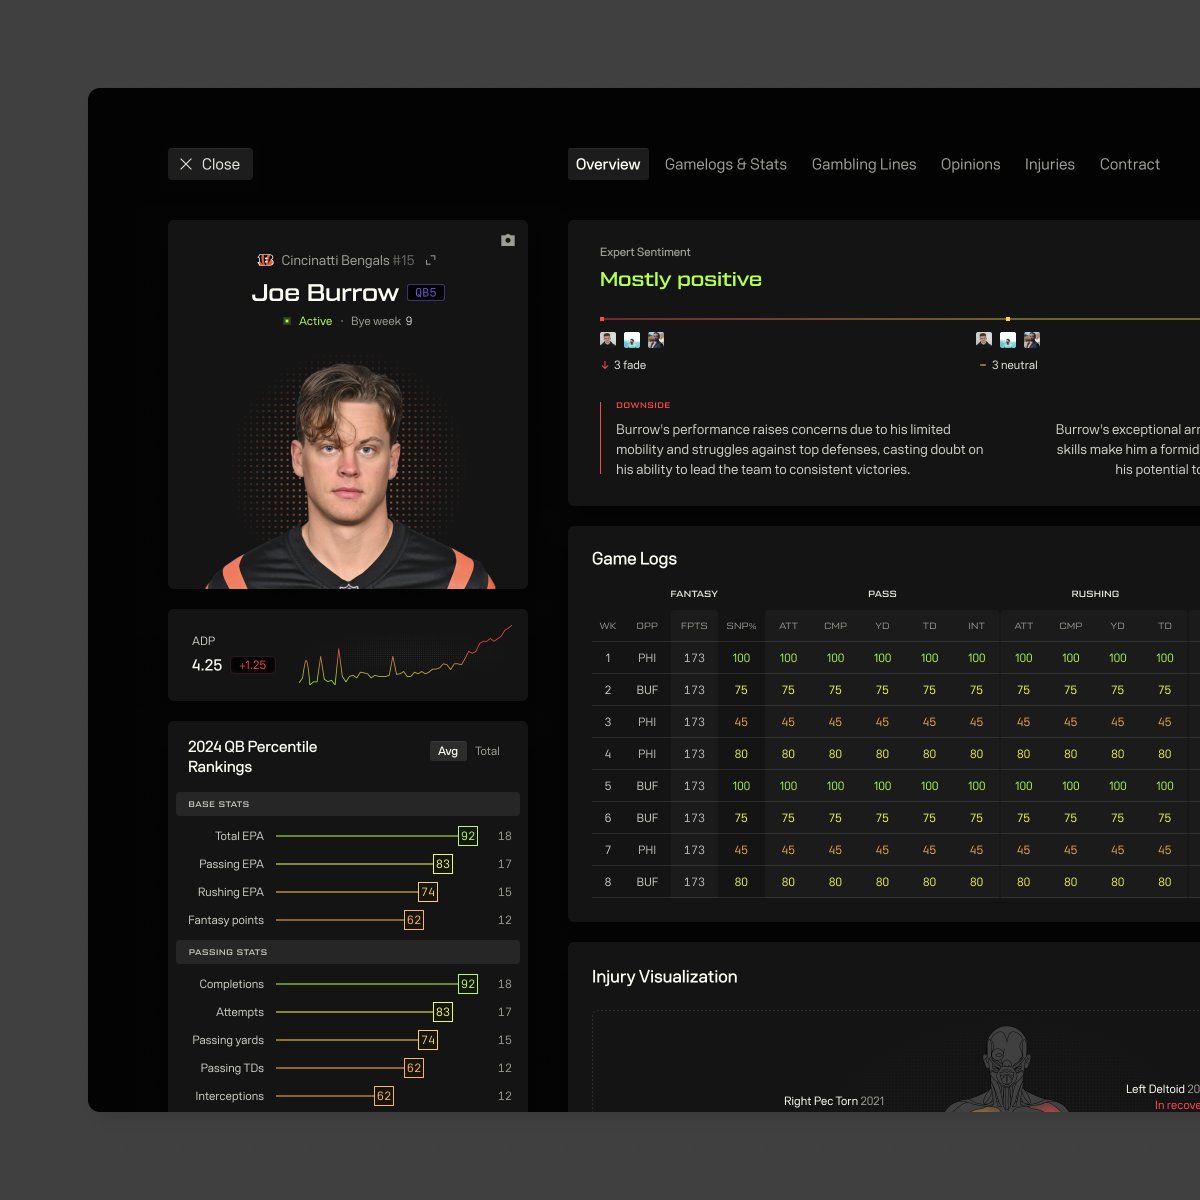1200x1200 pixels.
Task: Open the Contract tab
Action: click(x=1130, y=164)
